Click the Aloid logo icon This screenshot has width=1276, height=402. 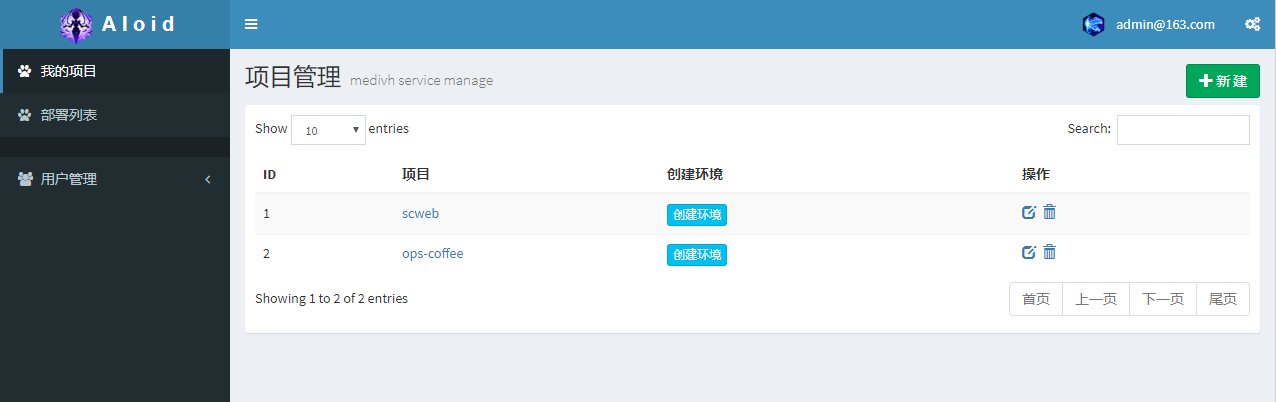point(76,25)
